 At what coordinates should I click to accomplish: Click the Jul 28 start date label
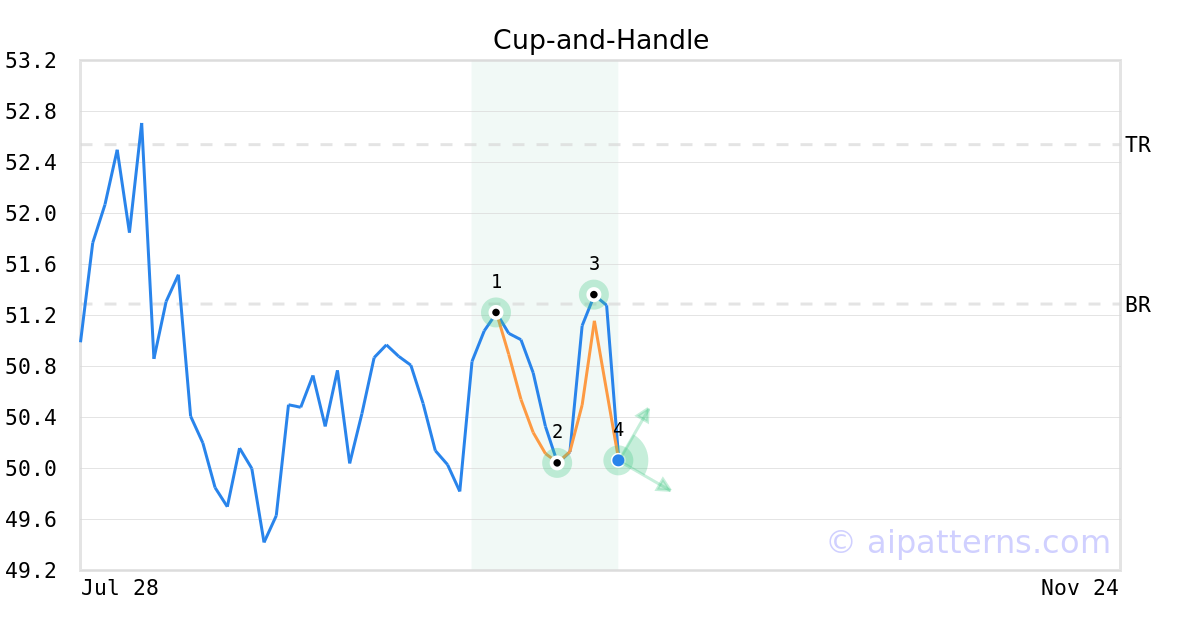(x=120, y=588)
